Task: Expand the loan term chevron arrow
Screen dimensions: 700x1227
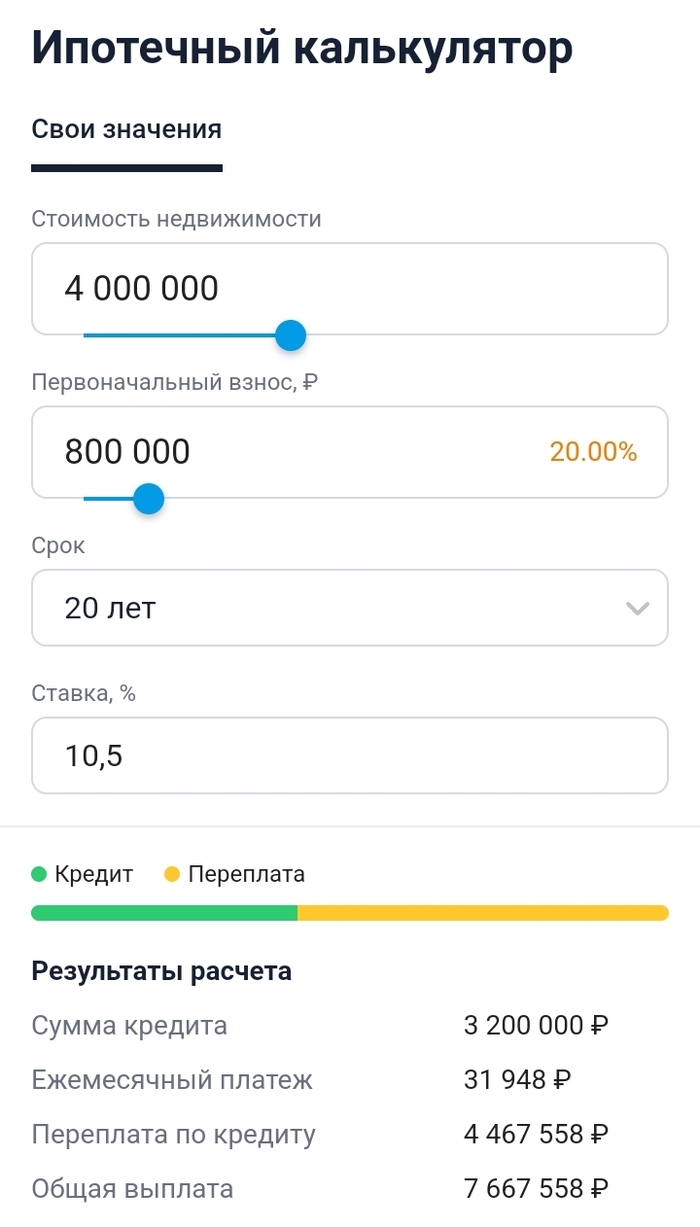Action: (x=637, y=608)
